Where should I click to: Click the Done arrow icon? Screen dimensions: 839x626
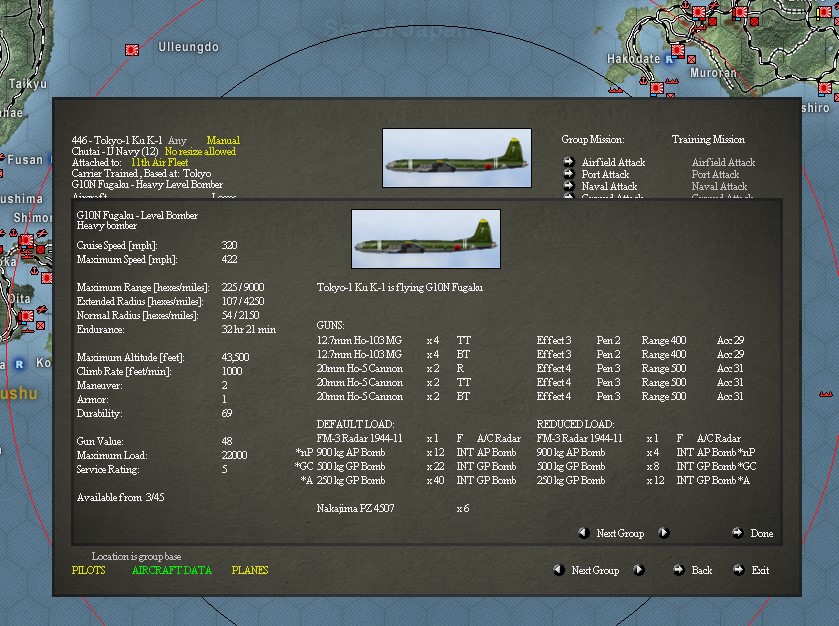pyautogui.click(x=738, y=533)
